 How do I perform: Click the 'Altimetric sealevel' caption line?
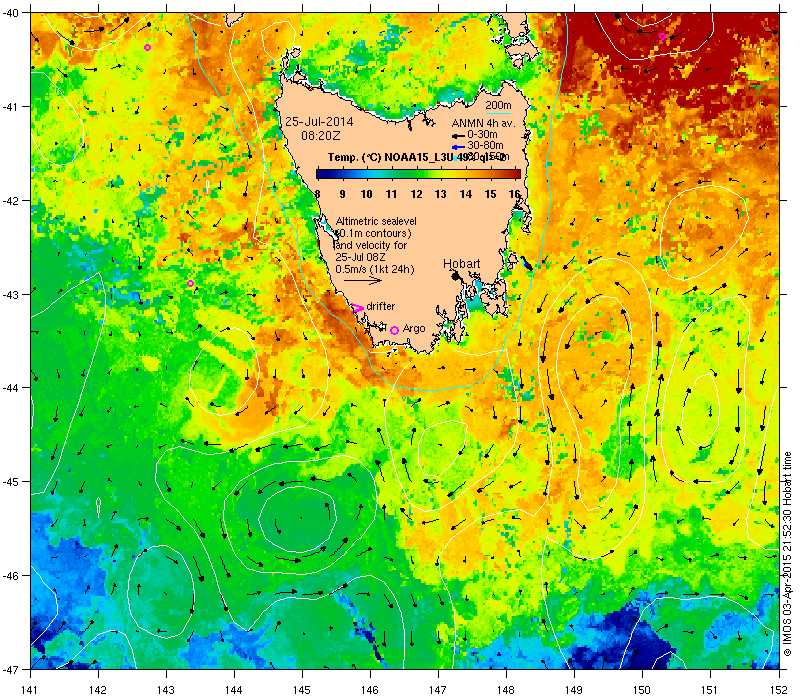[x=376, y=221]
